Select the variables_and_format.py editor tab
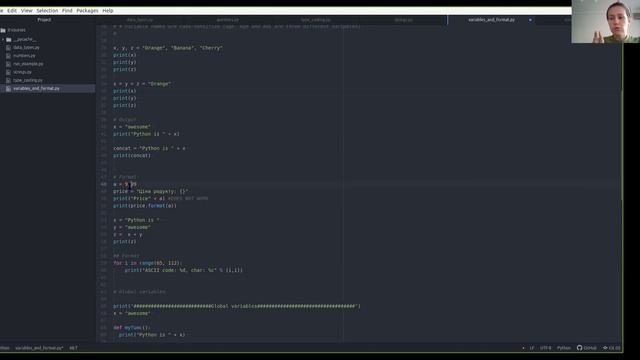 pos(491,20)
